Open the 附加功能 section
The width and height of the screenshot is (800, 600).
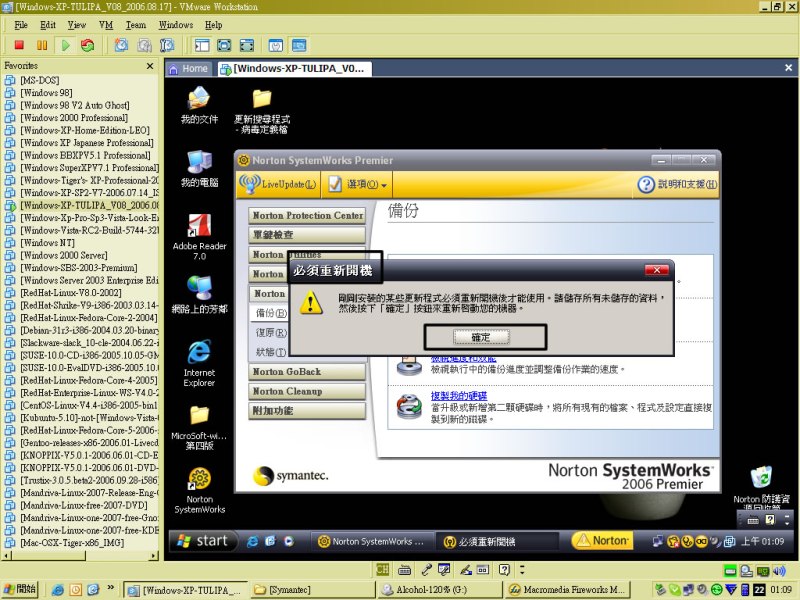coord(308,410)
